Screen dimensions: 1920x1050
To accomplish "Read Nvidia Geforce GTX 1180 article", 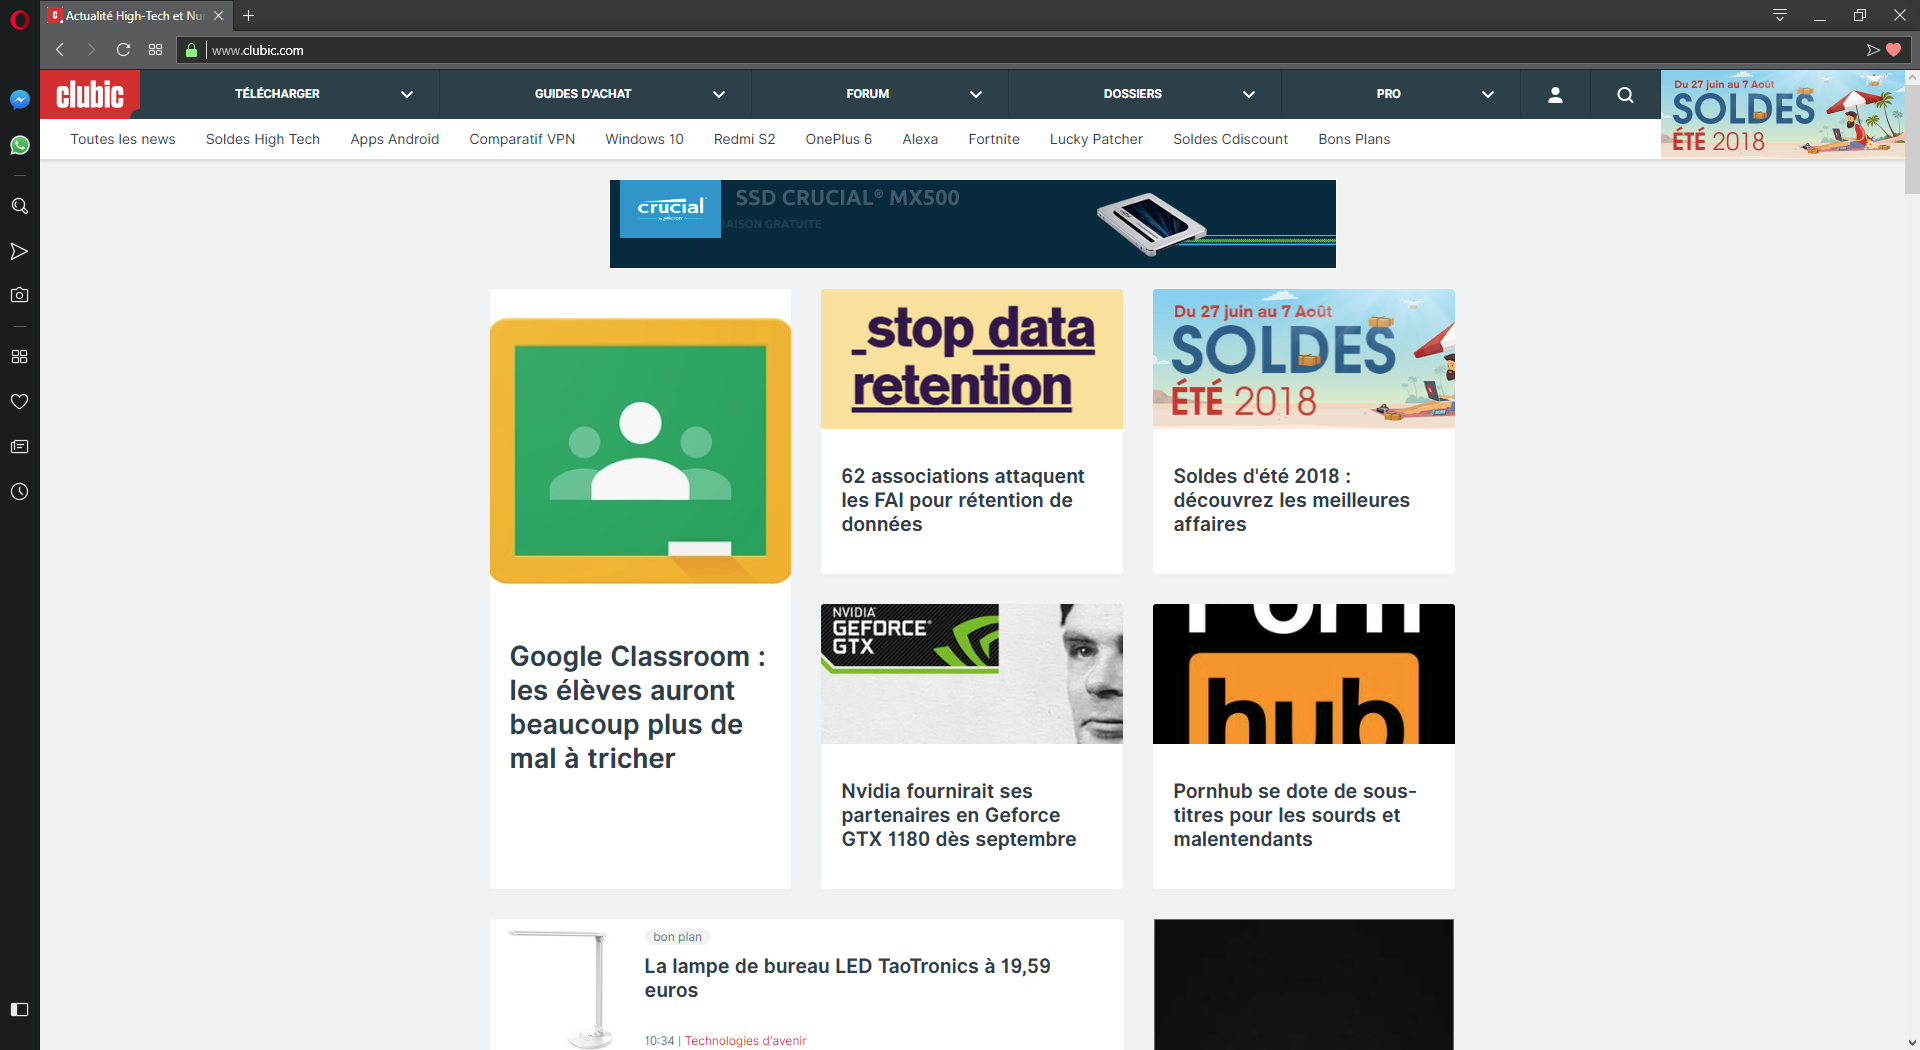I will point(959,815).
